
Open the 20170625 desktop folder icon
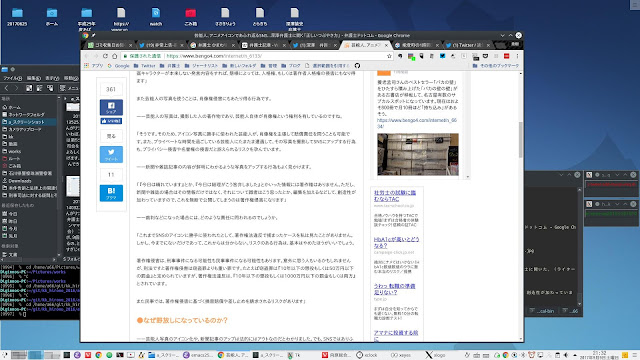17,17
